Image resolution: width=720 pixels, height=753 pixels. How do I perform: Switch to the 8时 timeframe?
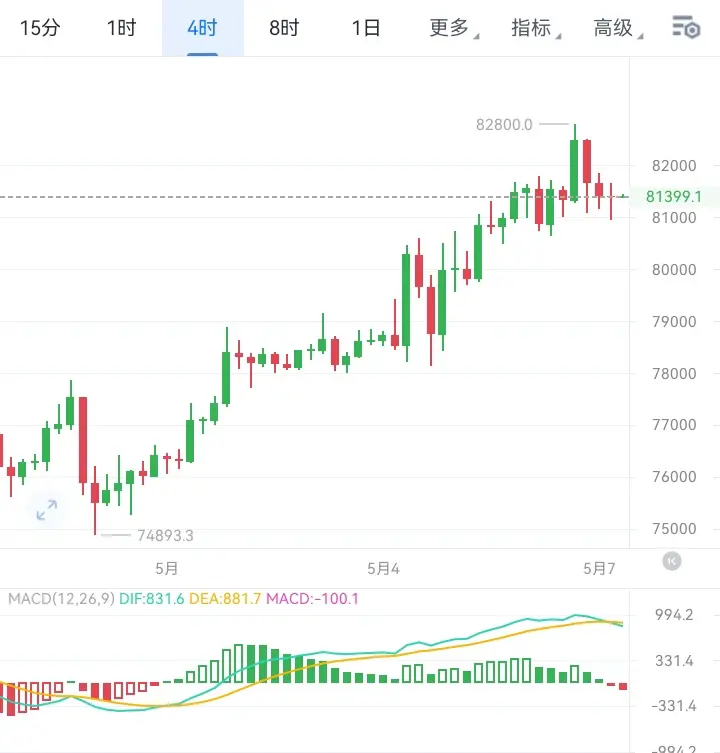pos(284,28)
